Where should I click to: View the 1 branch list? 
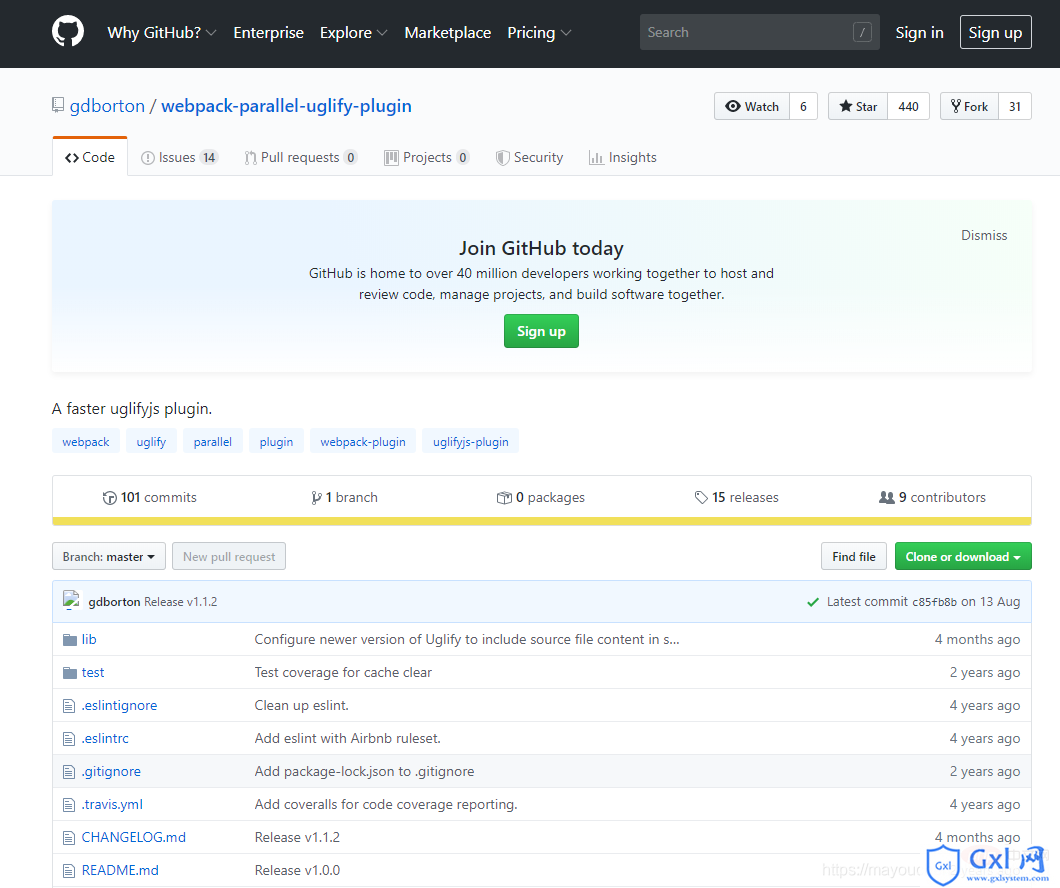coord(344,497)
